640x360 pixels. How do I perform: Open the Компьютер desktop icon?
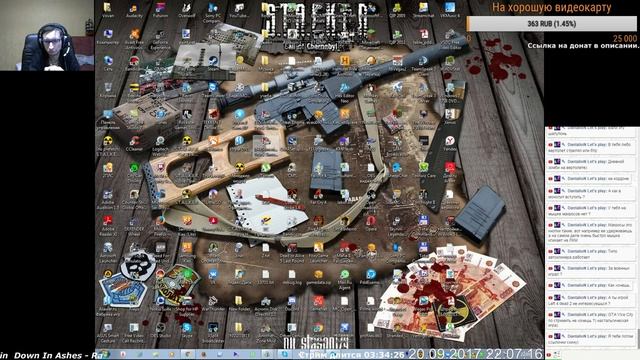(x=108, y=37)
